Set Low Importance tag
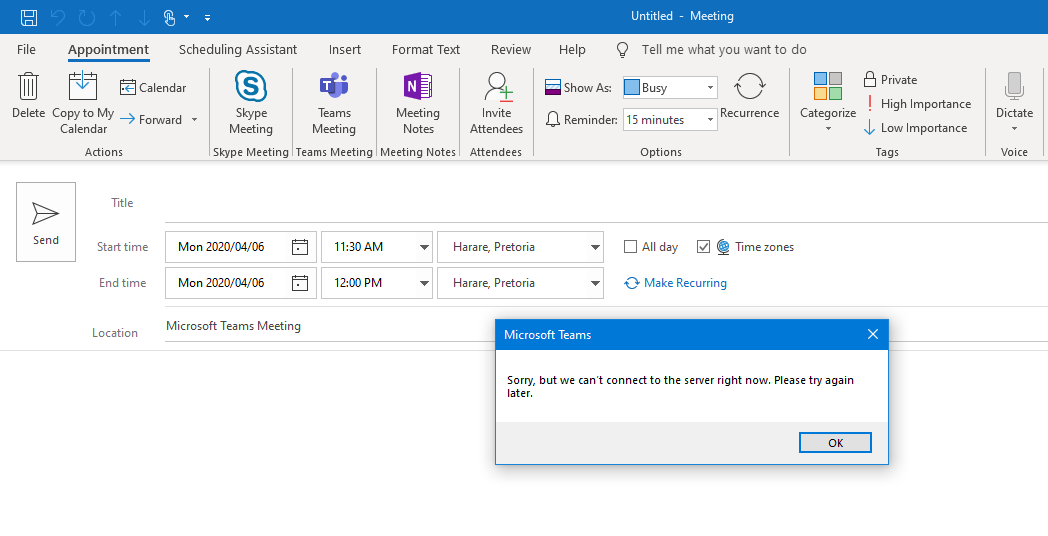Viewport: 1048px width, 536px height. tap(915, 128)
